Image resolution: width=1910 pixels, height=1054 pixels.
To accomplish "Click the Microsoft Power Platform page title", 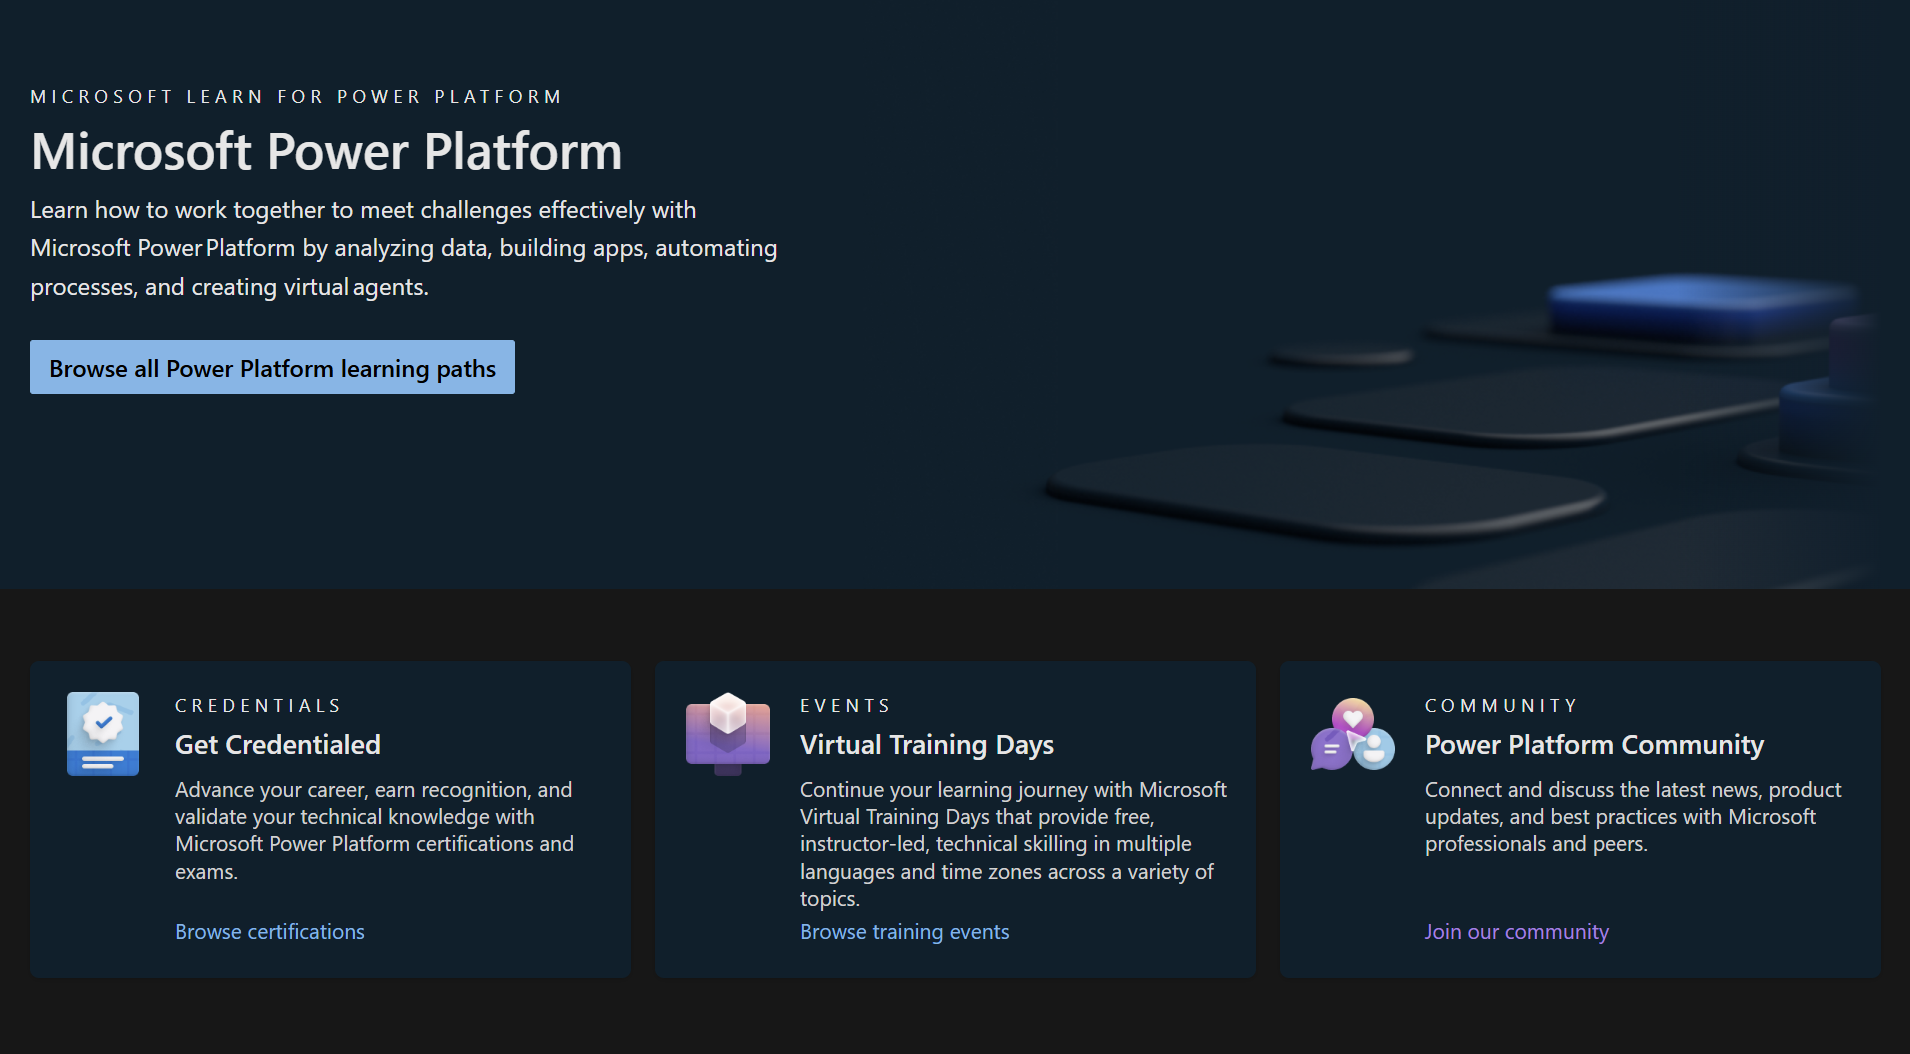I will pyautogui.click(x=327, y=152).
